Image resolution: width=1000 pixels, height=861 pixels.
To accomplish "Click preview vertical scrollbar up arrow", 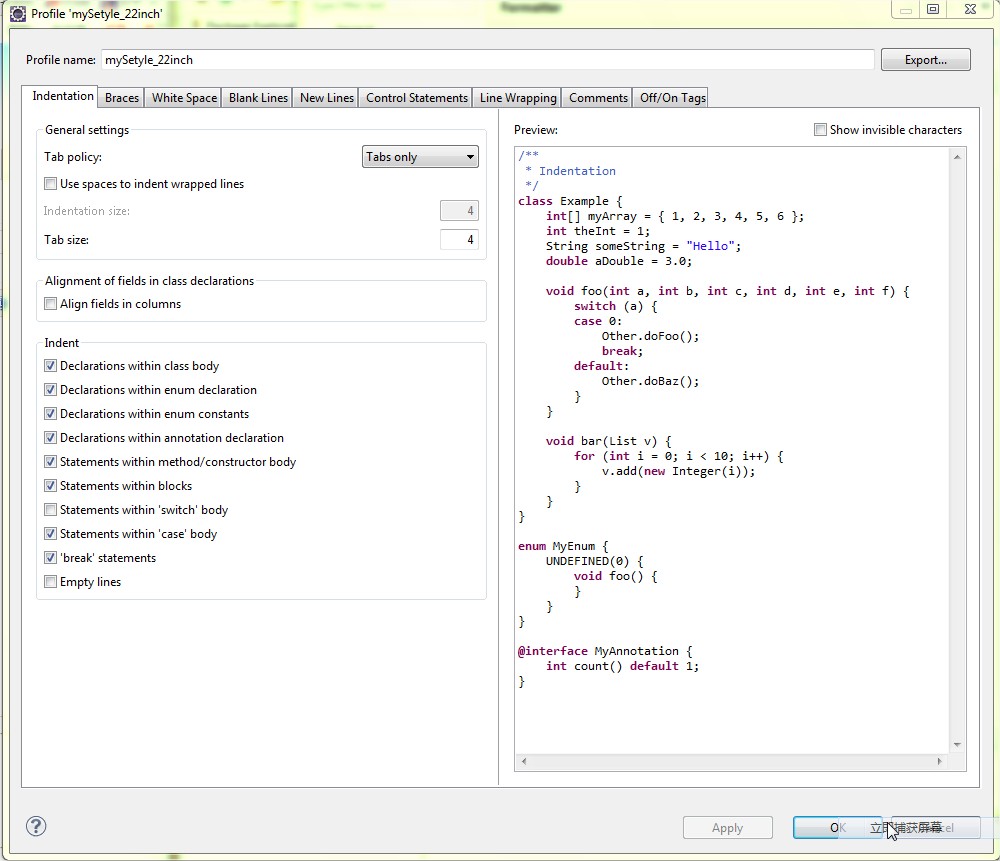I will tap(957, 157).
